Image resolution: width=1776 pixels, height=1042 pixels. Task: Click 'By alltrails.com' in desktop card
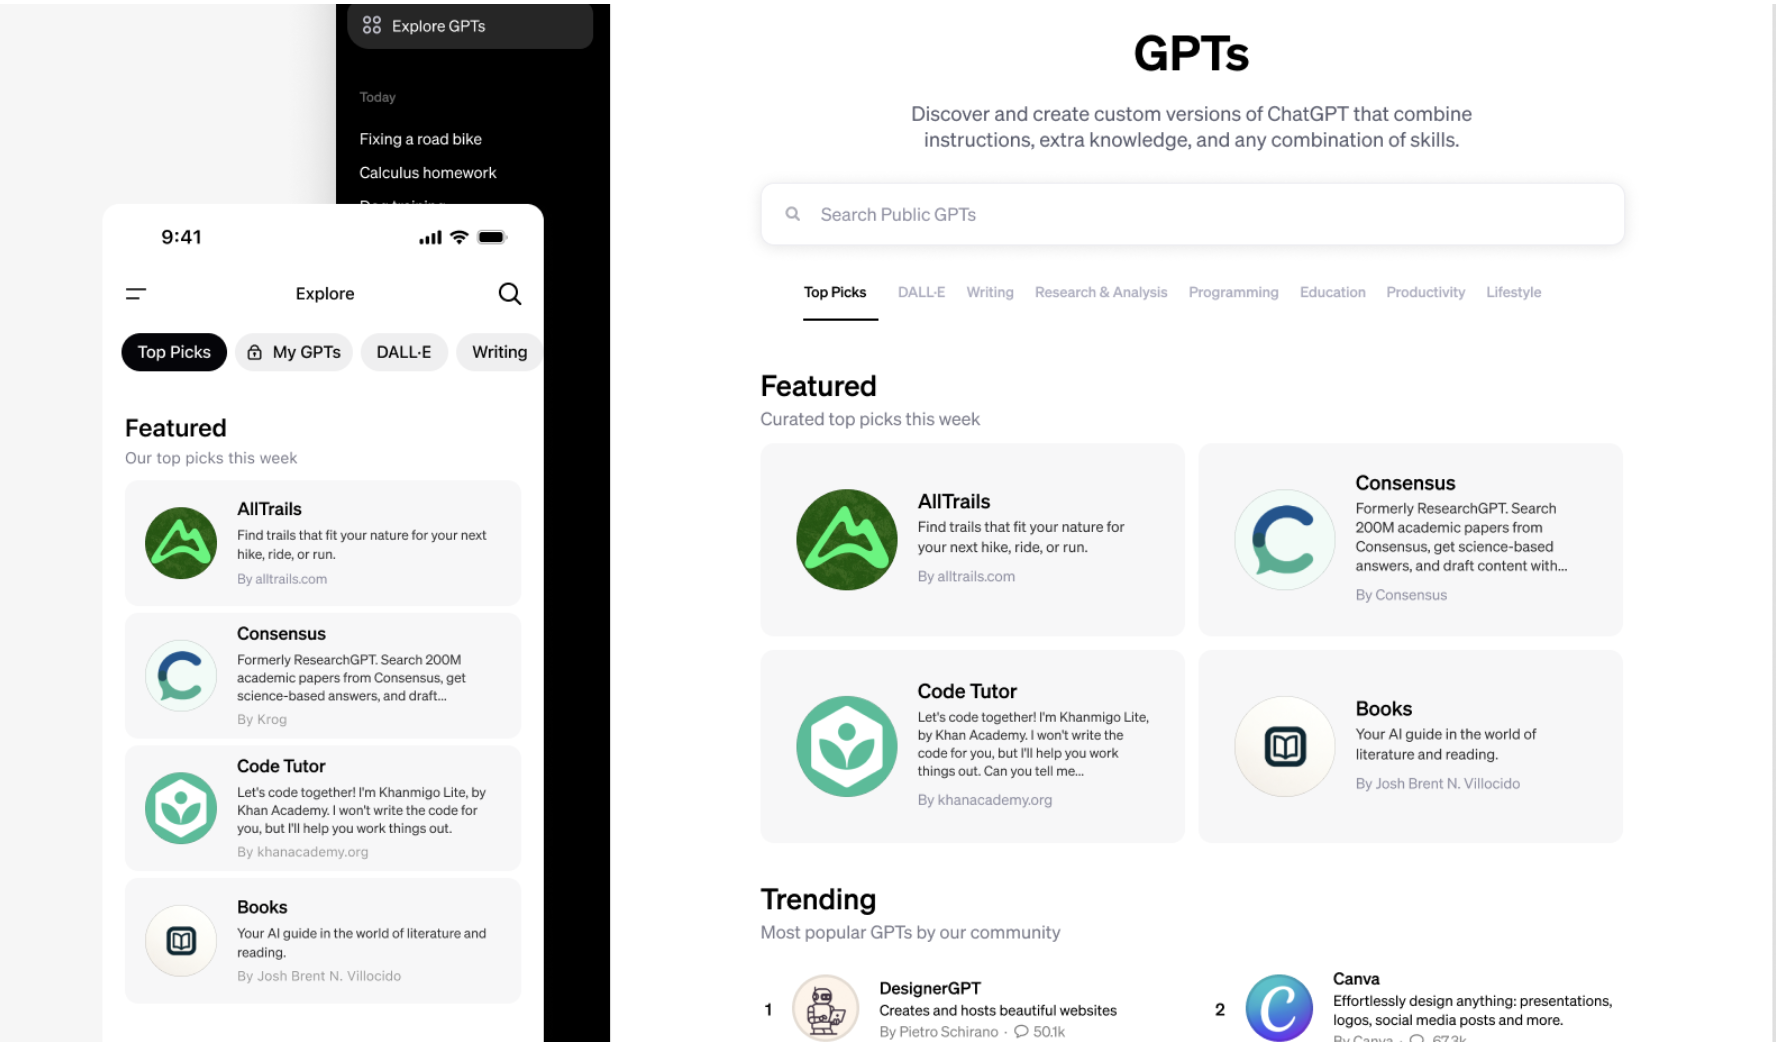pos(966,576)
